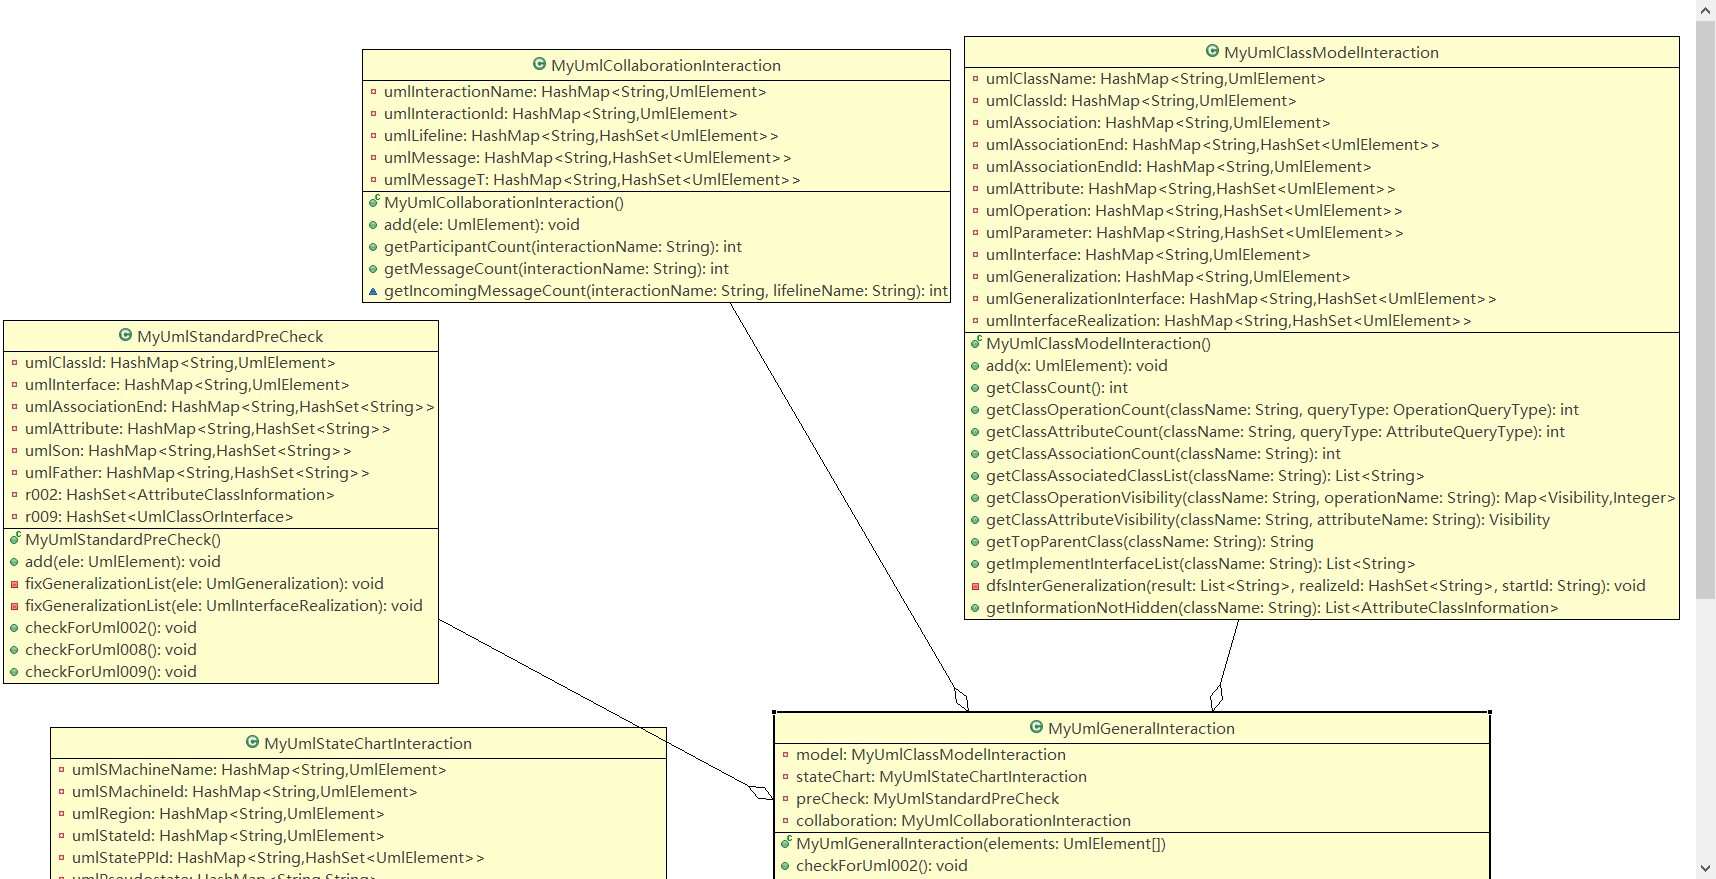Select the getImplementInterfaceList method row

(1200, 564)
